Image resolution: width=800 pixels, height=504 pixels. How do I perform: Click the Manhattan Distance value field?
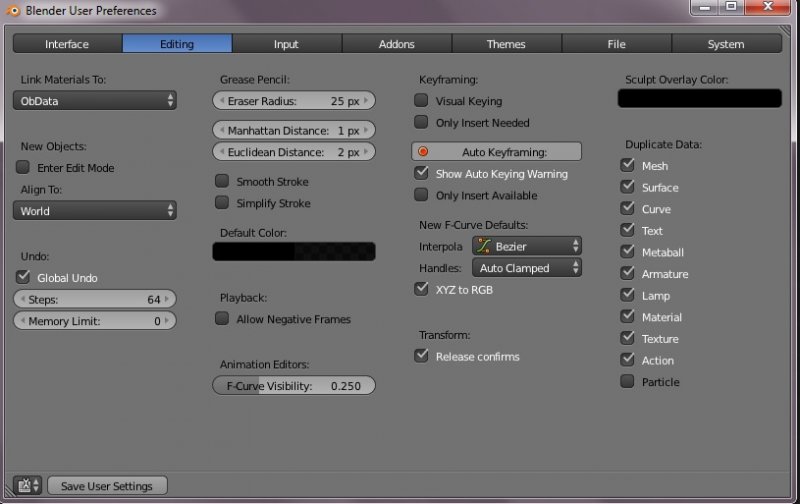[294, 130]
